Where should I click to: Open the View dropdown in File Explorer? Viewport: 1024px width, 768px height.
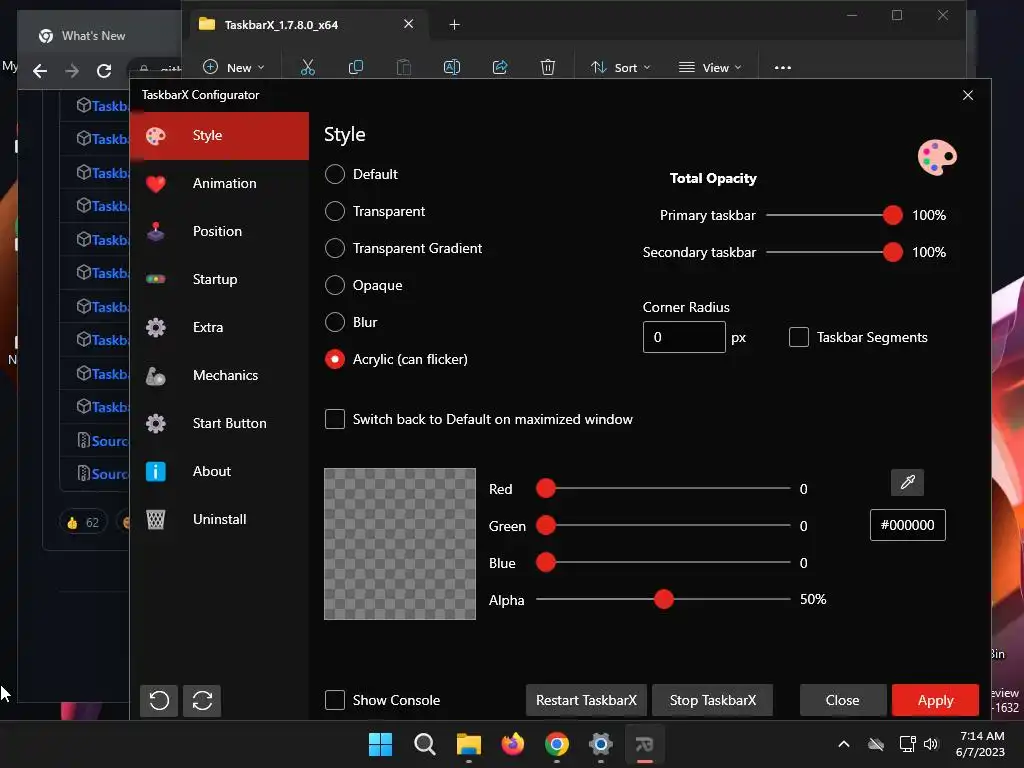(710, 67)
